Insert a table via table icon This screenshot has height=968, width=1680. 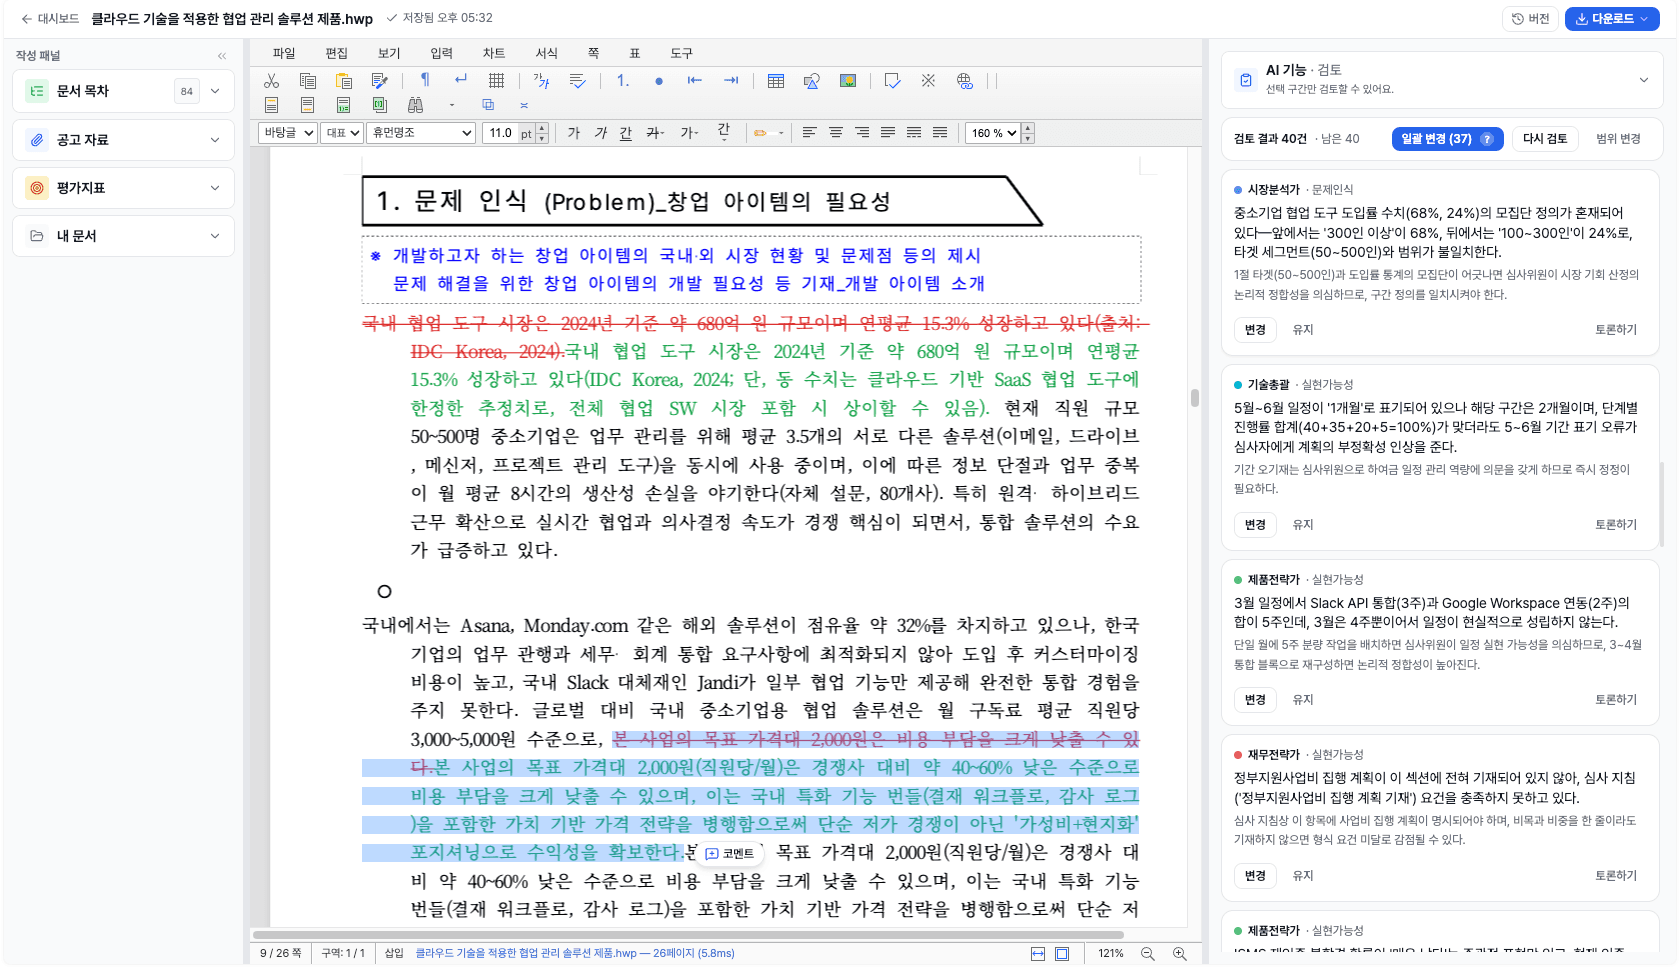coord(776,81)
